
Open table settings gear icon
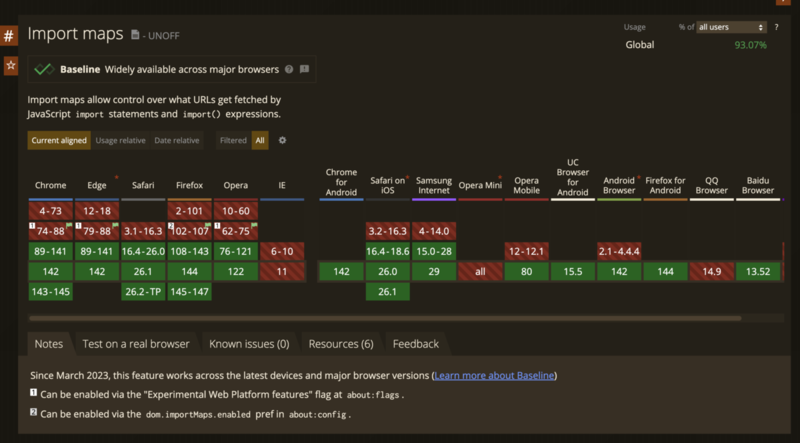pos(282,140)
